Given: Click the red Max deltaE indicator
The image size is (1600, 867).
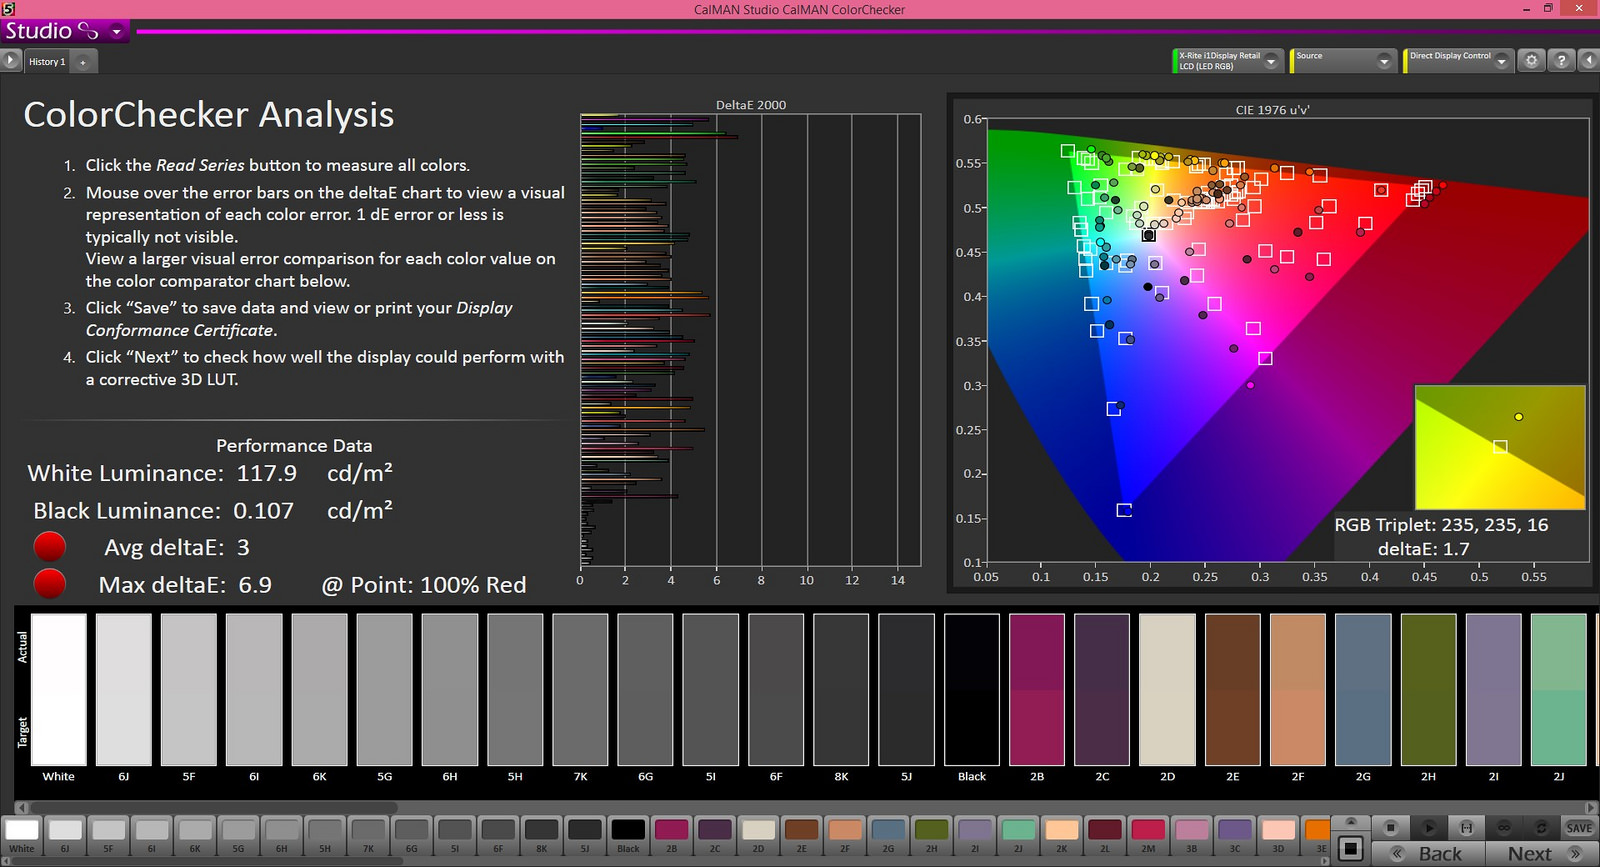Looking at the screenshot, I should point(50,584).
